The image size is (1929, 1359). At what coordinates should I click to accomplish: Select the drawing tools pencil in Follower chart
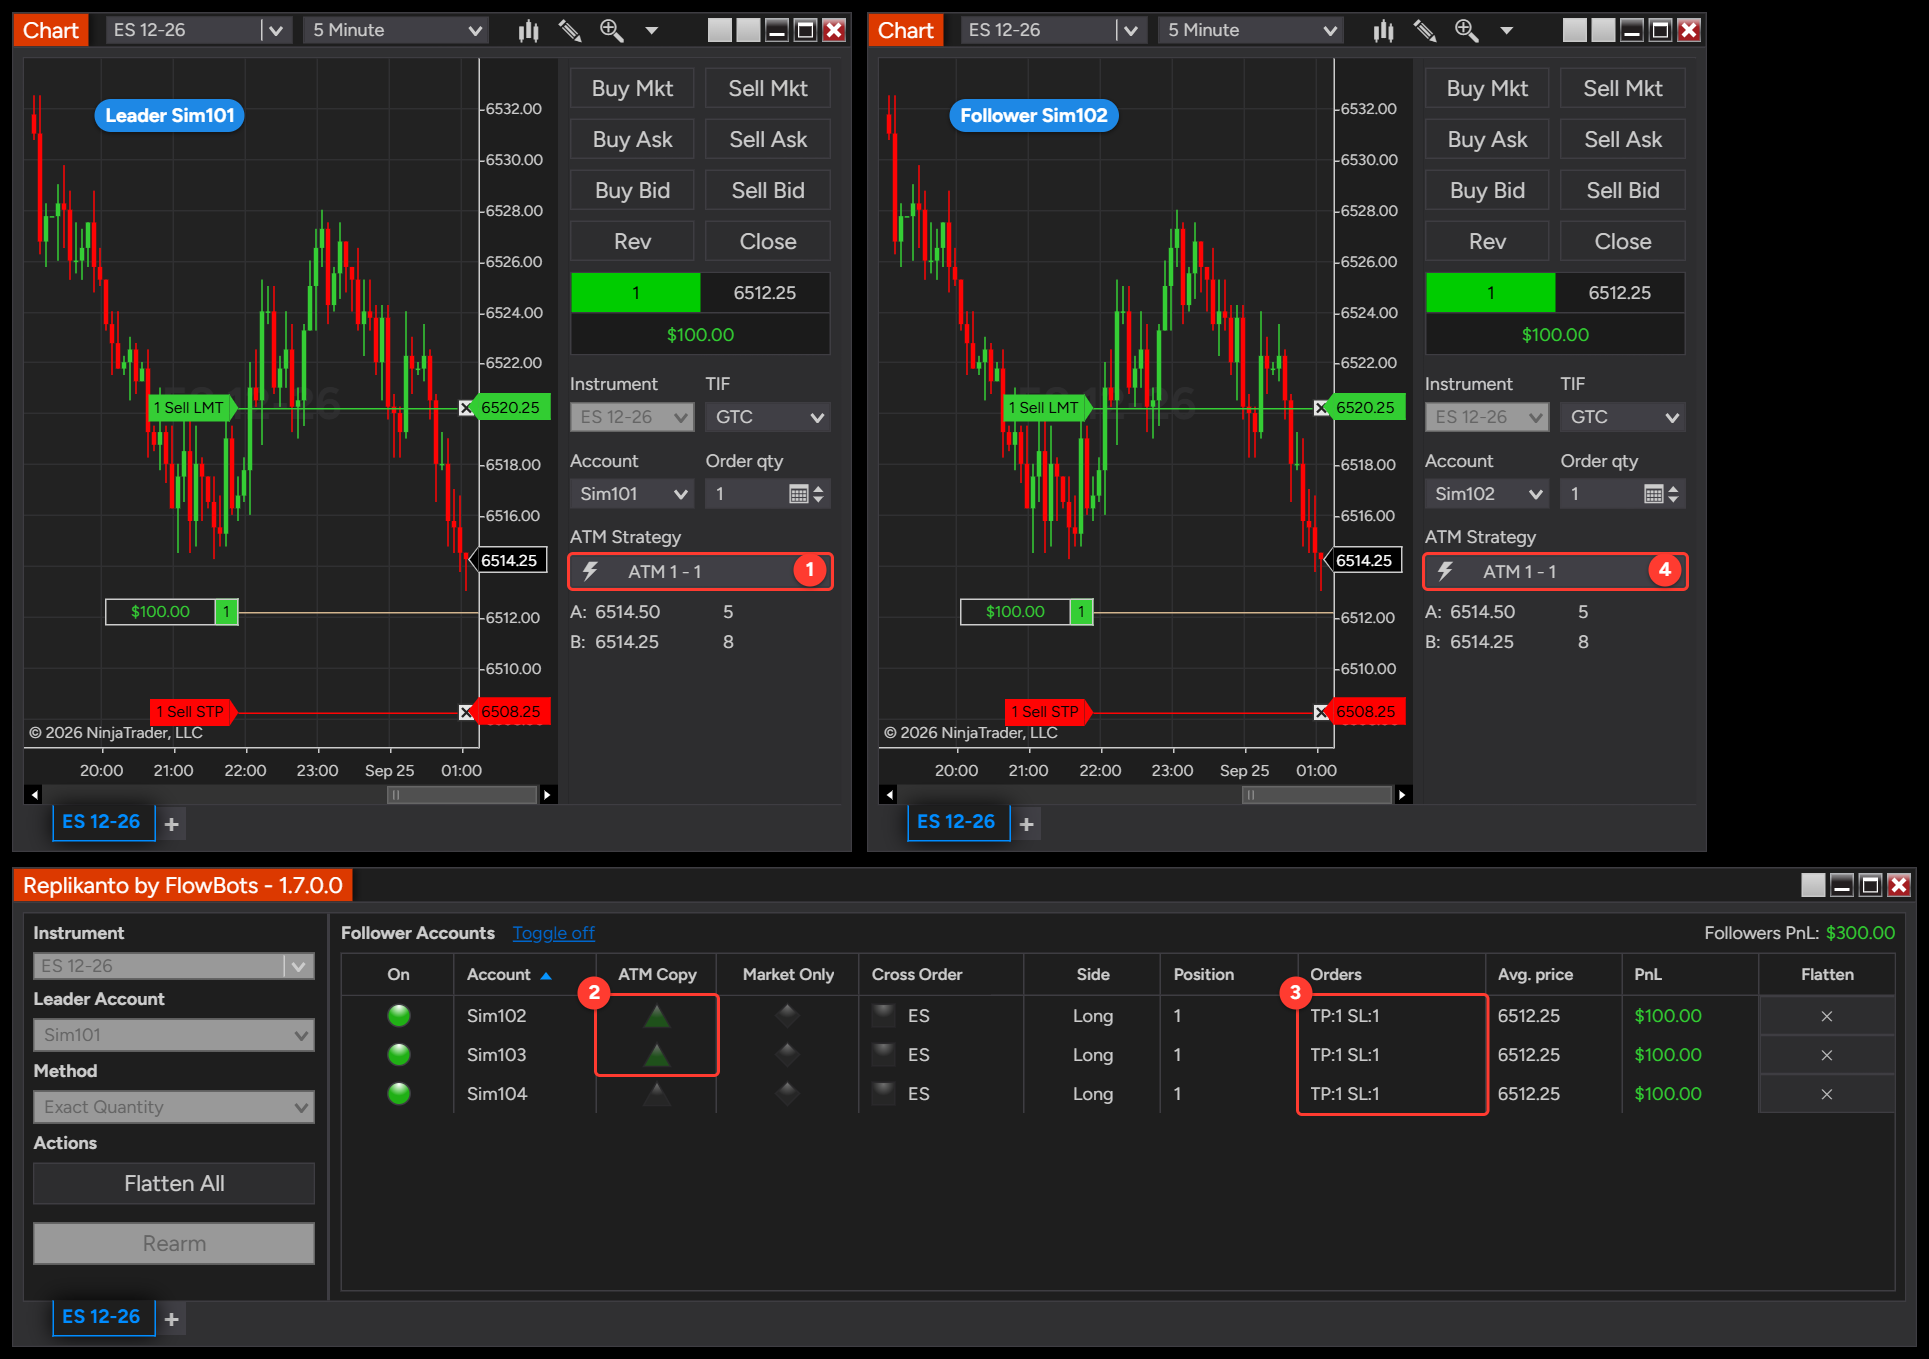(x=1425, y=31)
